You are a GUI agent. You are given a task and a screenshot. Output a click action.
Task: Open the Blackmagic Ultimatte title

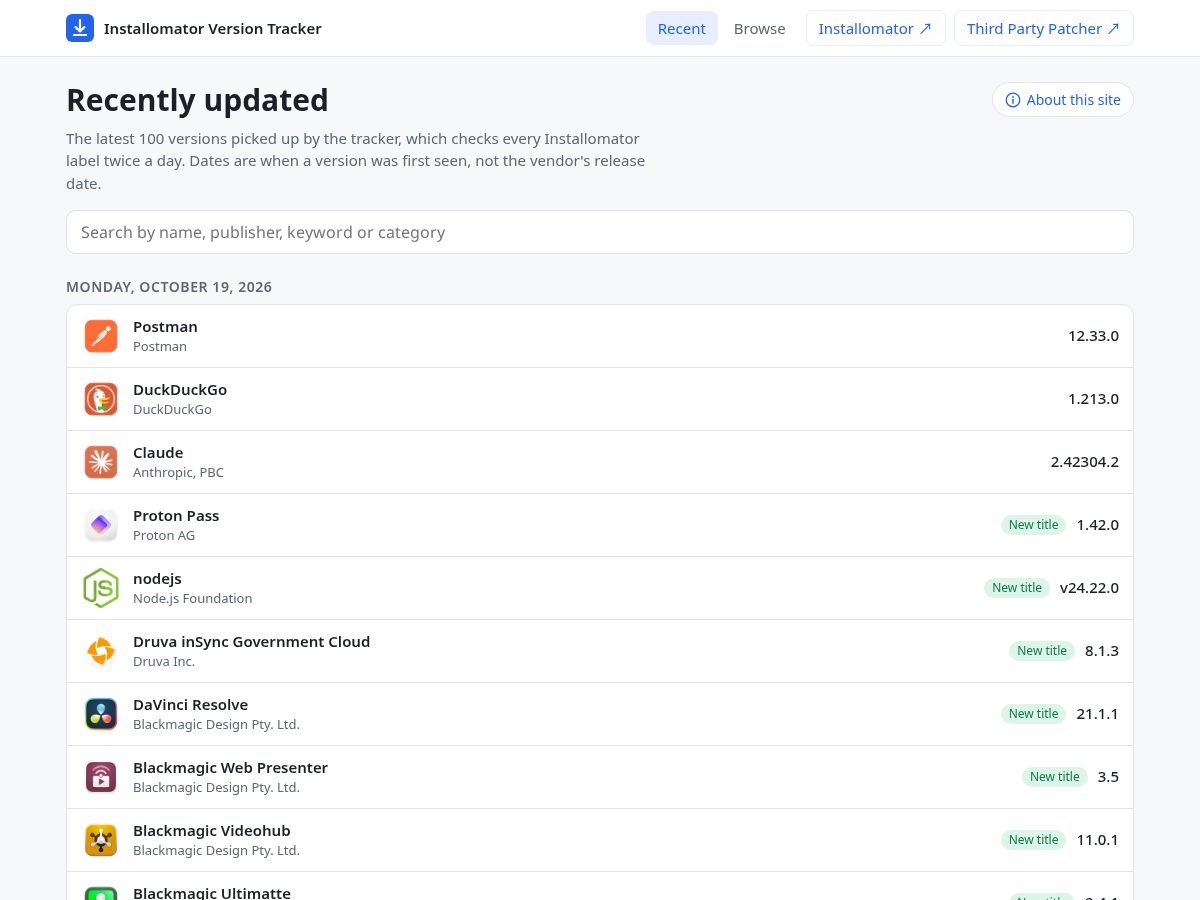point(212,893)
